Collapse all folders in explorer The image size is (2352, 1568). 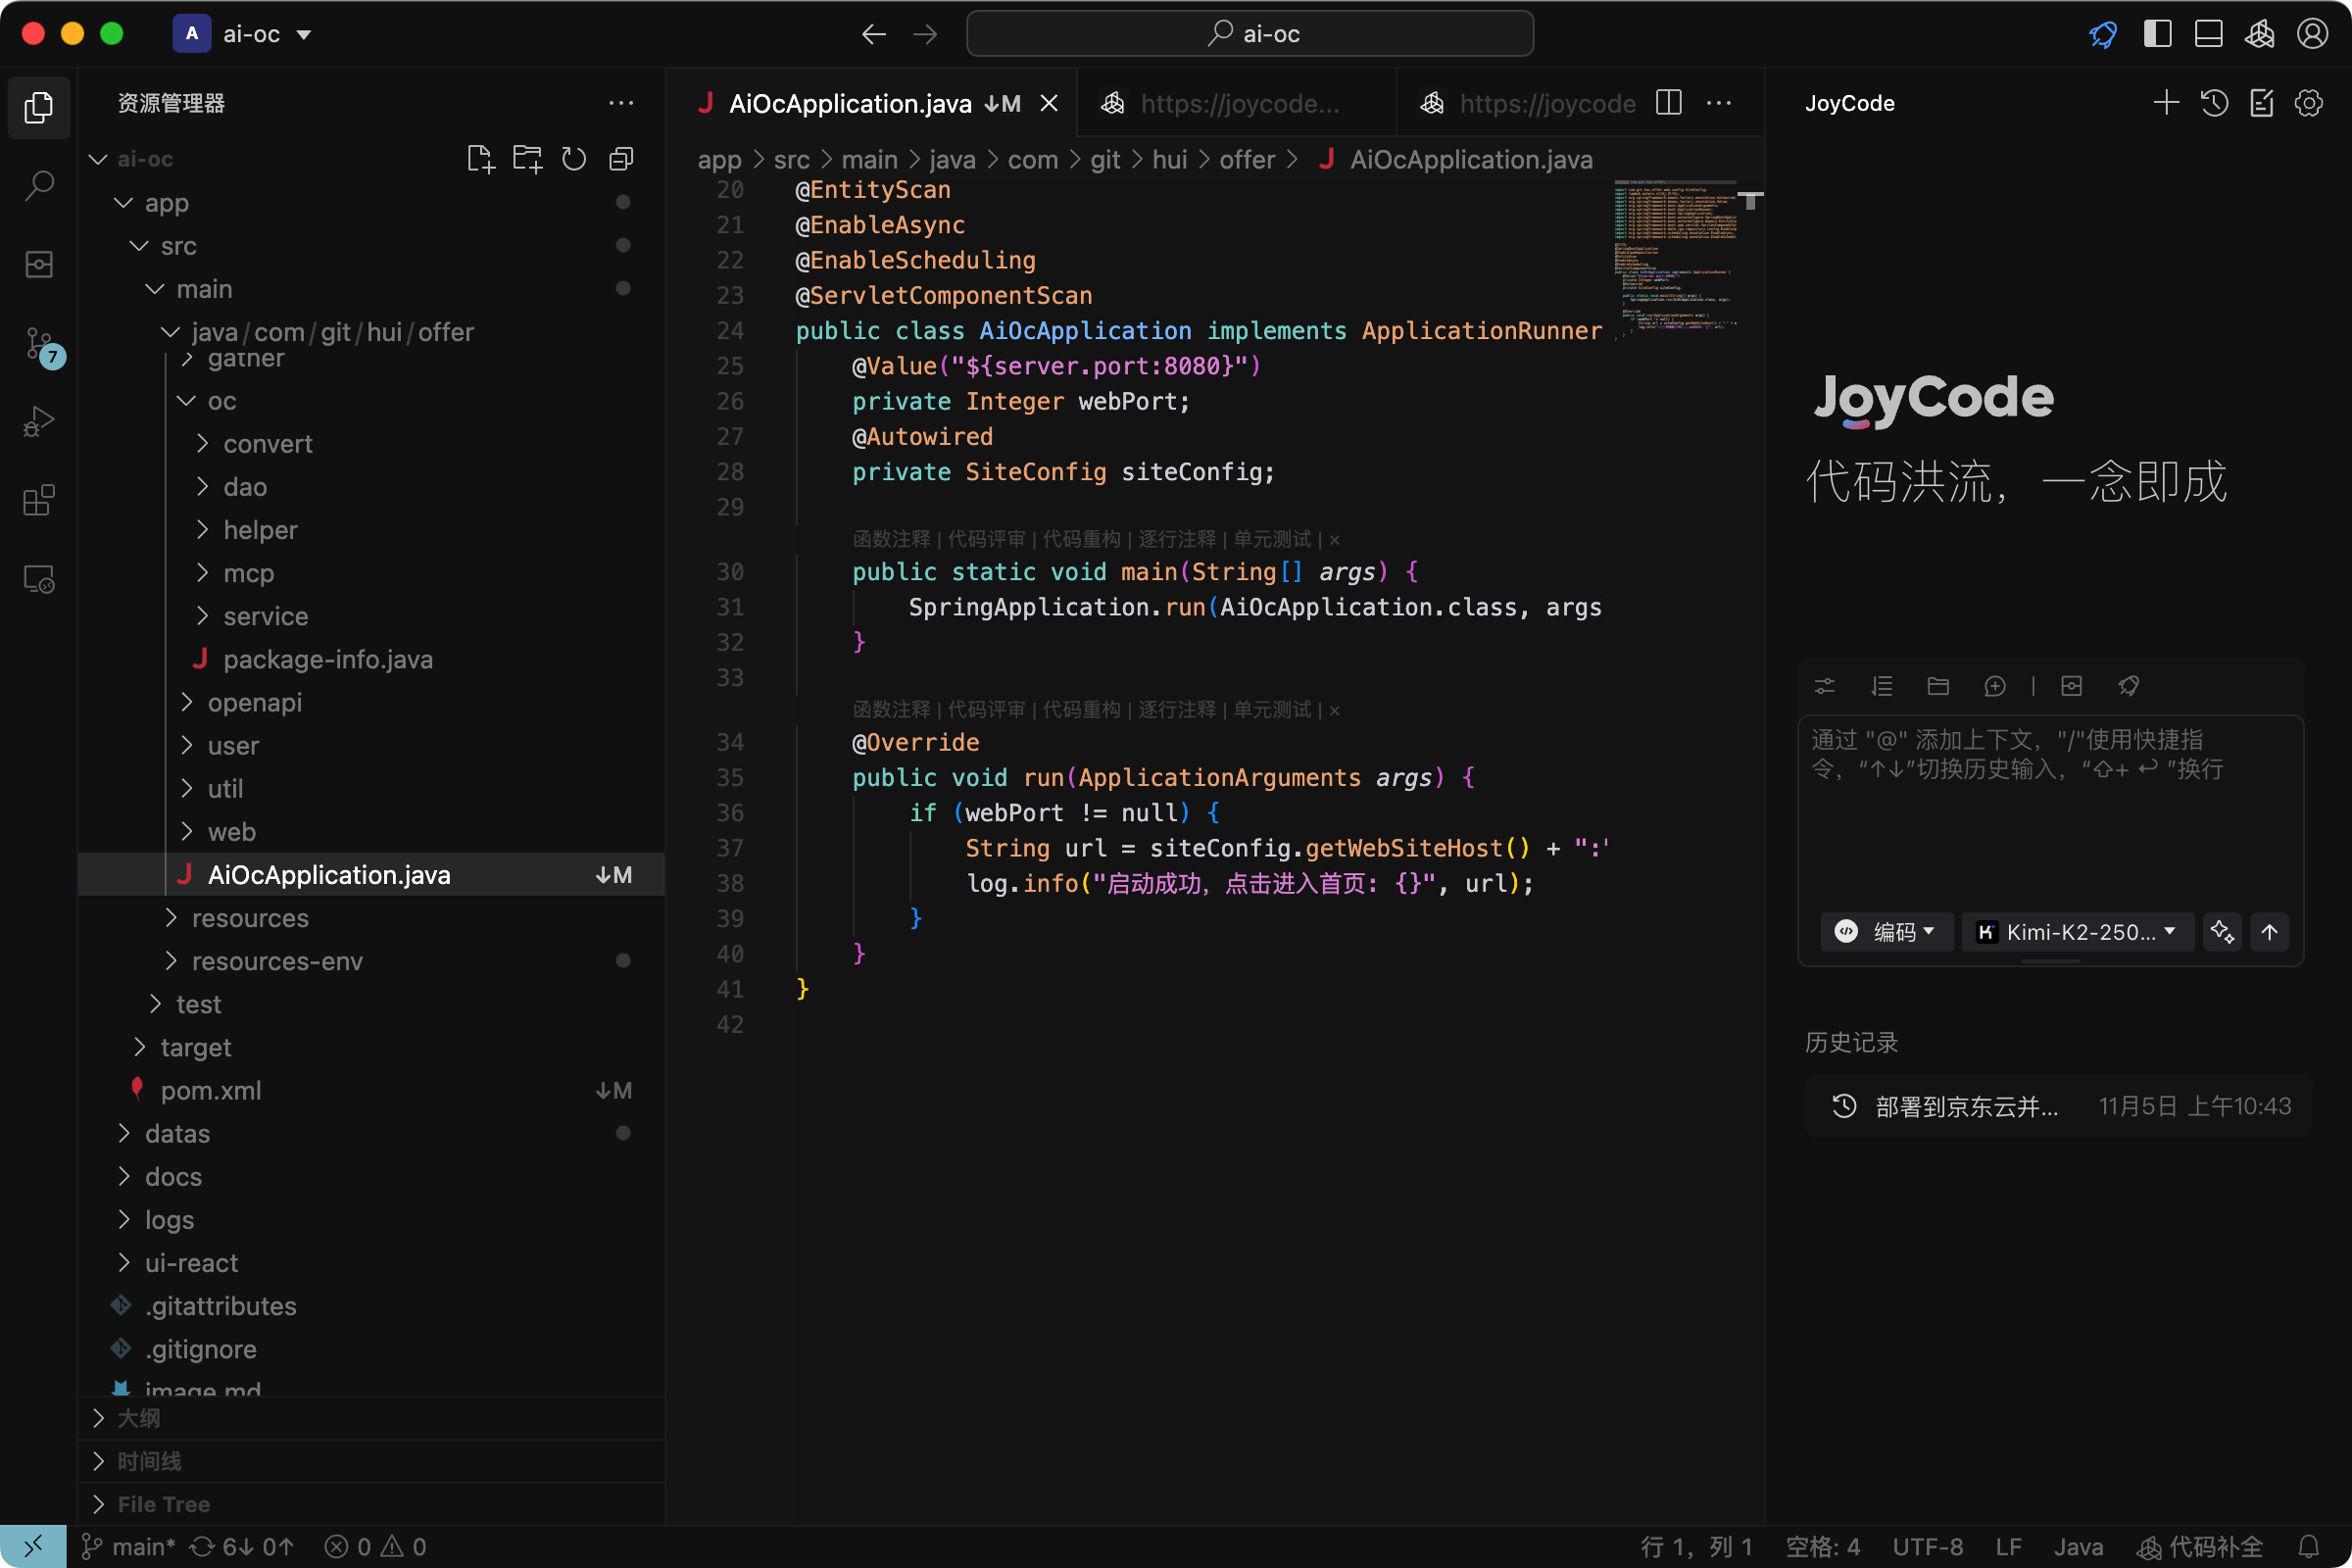(621, 159)
